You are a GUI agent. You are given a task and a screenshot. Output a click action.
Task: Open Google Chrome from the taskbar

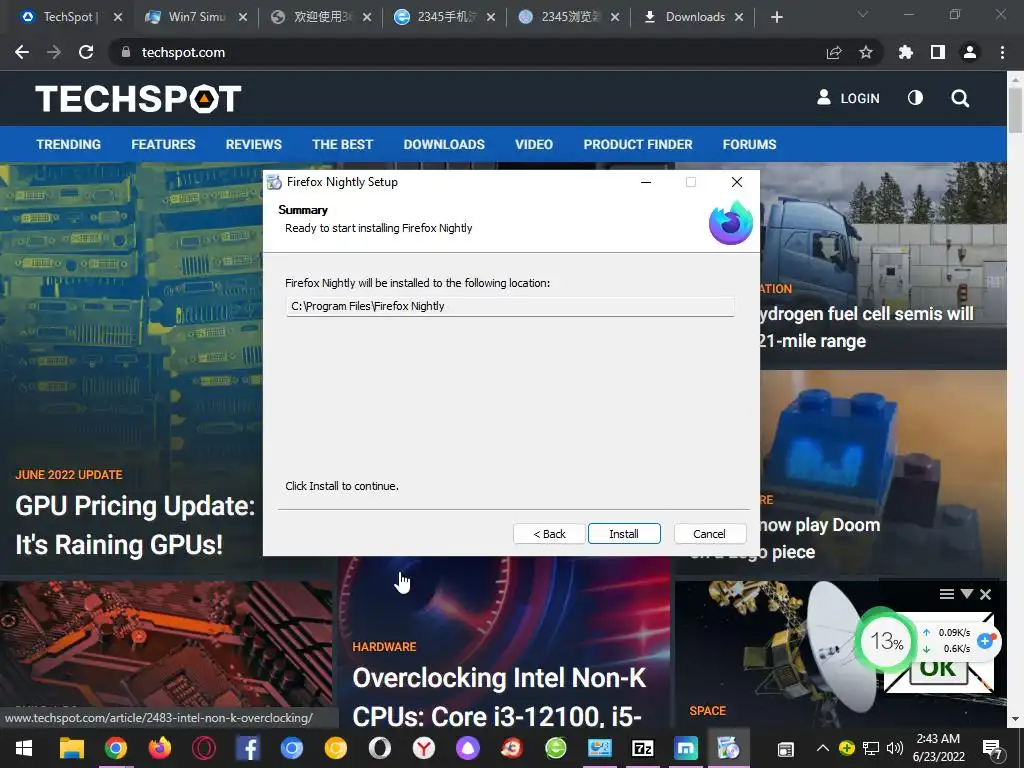coord(116,748)
